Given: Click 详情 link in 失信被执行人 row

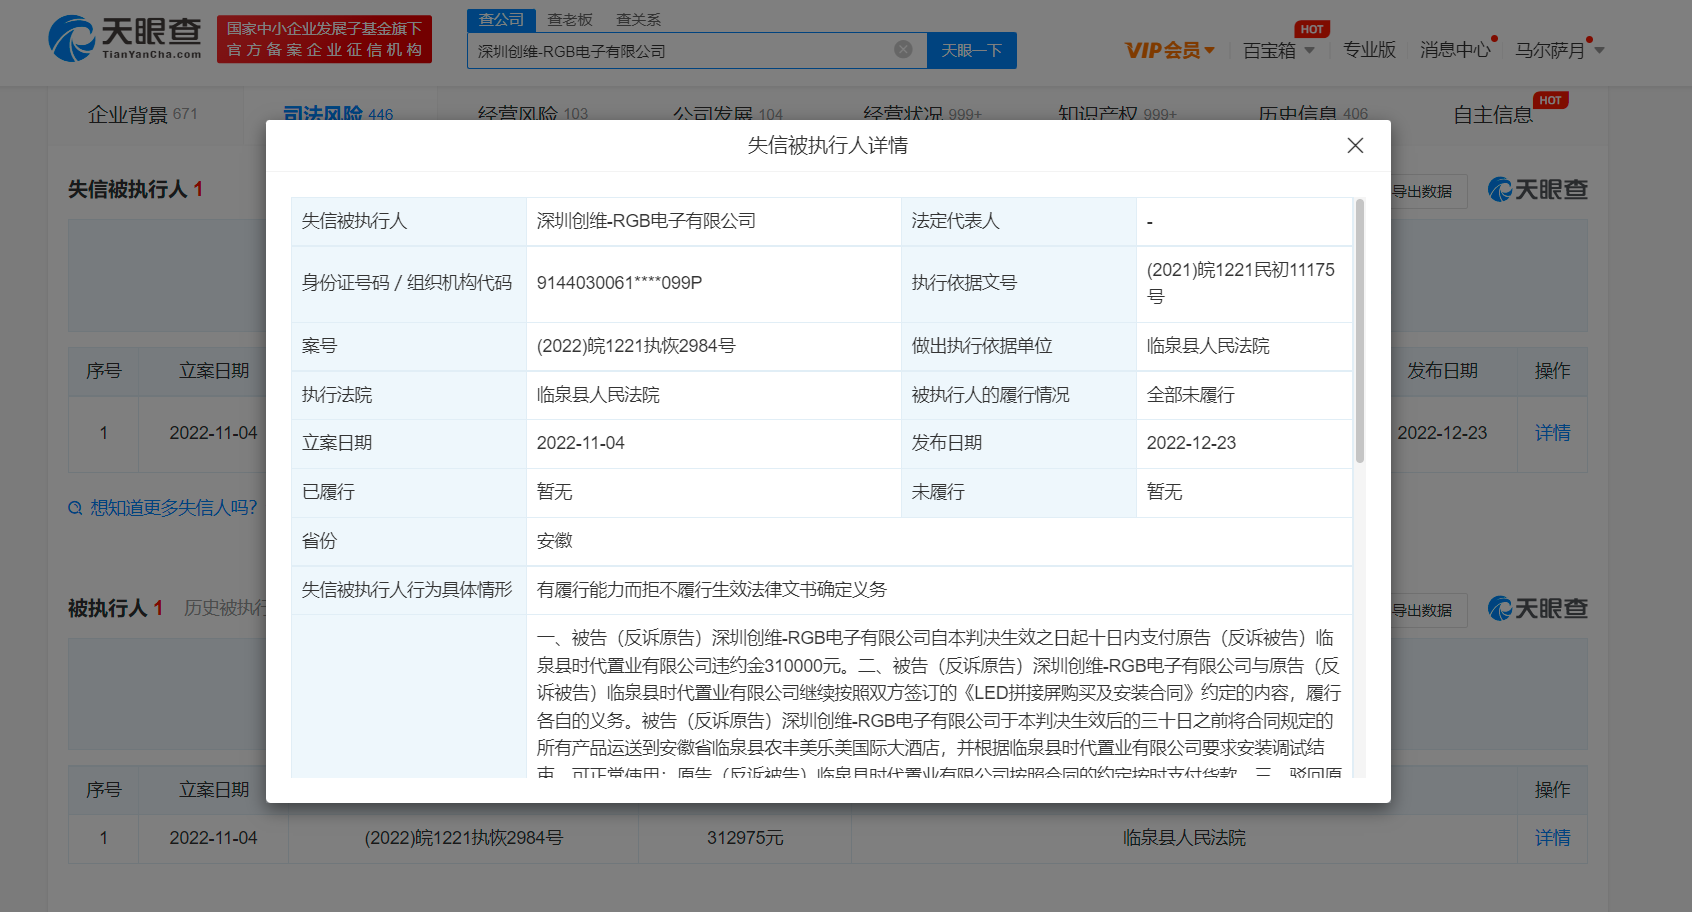Looking at the screenshot, I should (1552, 433).
